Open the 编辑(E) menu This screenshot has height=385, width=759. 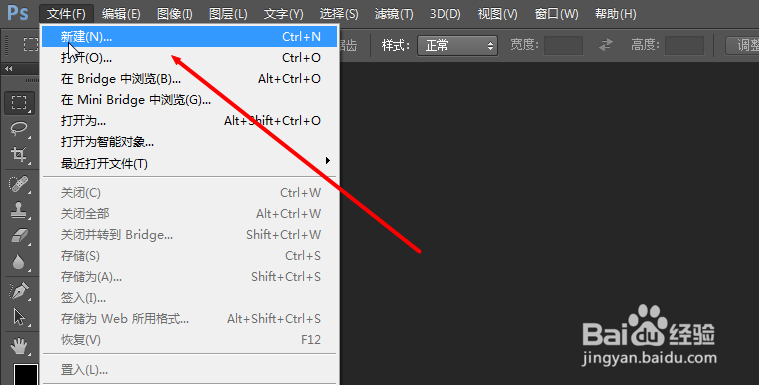tap(121, 14)
